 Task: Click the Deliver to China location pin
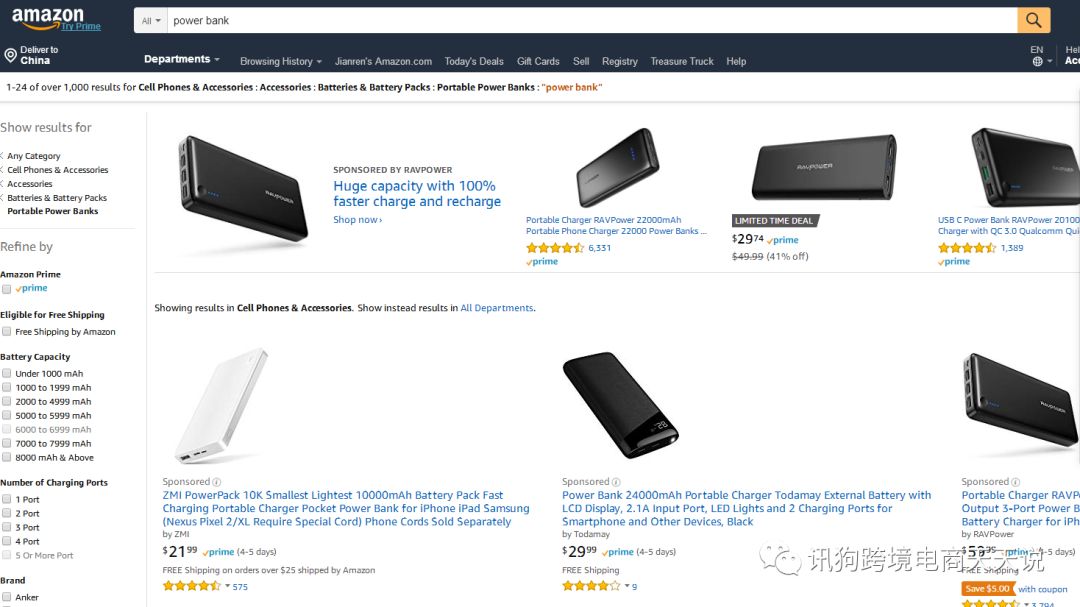click(10, 56)
